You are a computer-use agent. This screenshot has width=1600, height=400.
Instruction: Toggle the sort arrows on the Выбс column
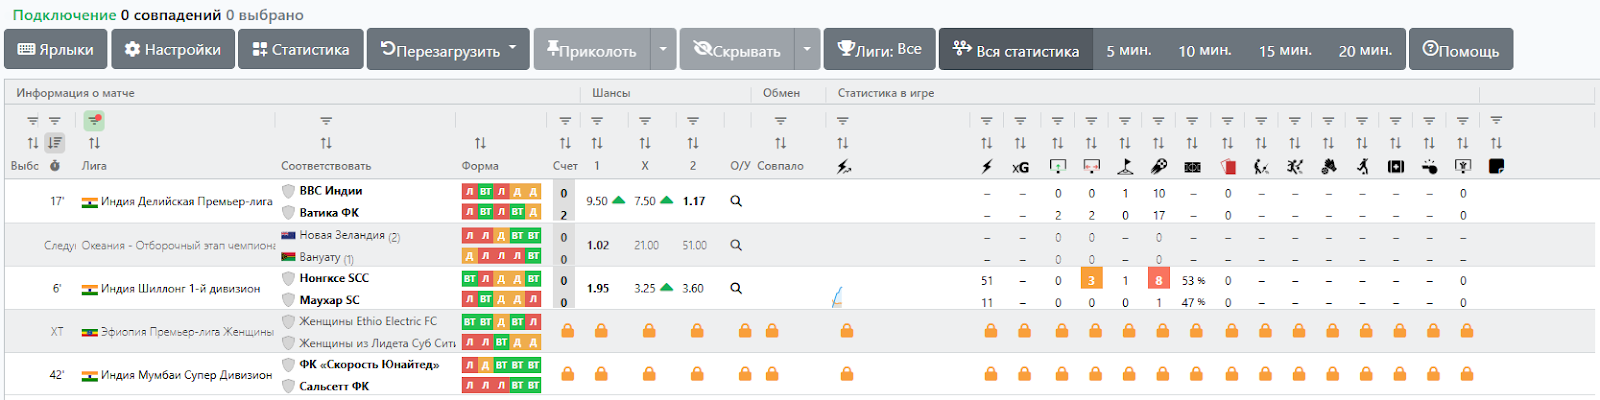[x=33, y=143]
